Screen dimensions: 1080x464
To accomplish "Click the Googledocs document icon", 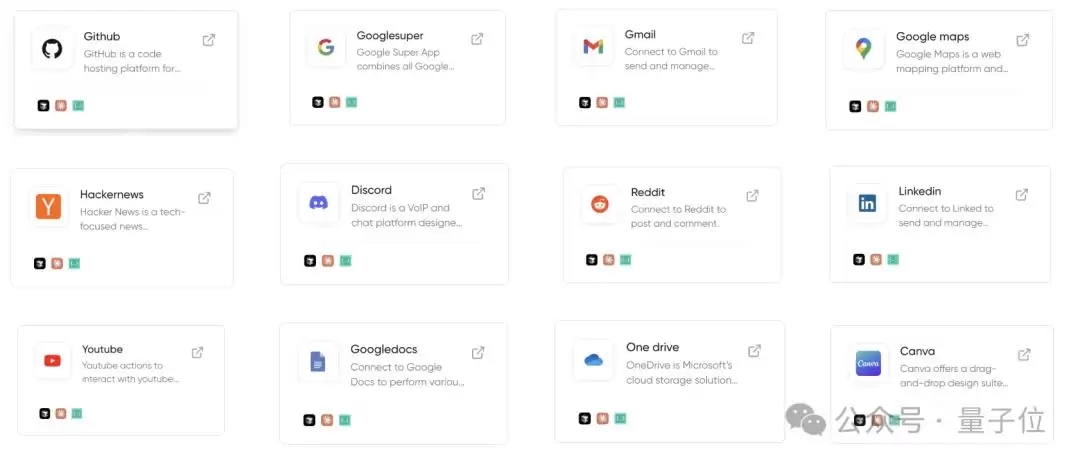I will coord(318,361).
